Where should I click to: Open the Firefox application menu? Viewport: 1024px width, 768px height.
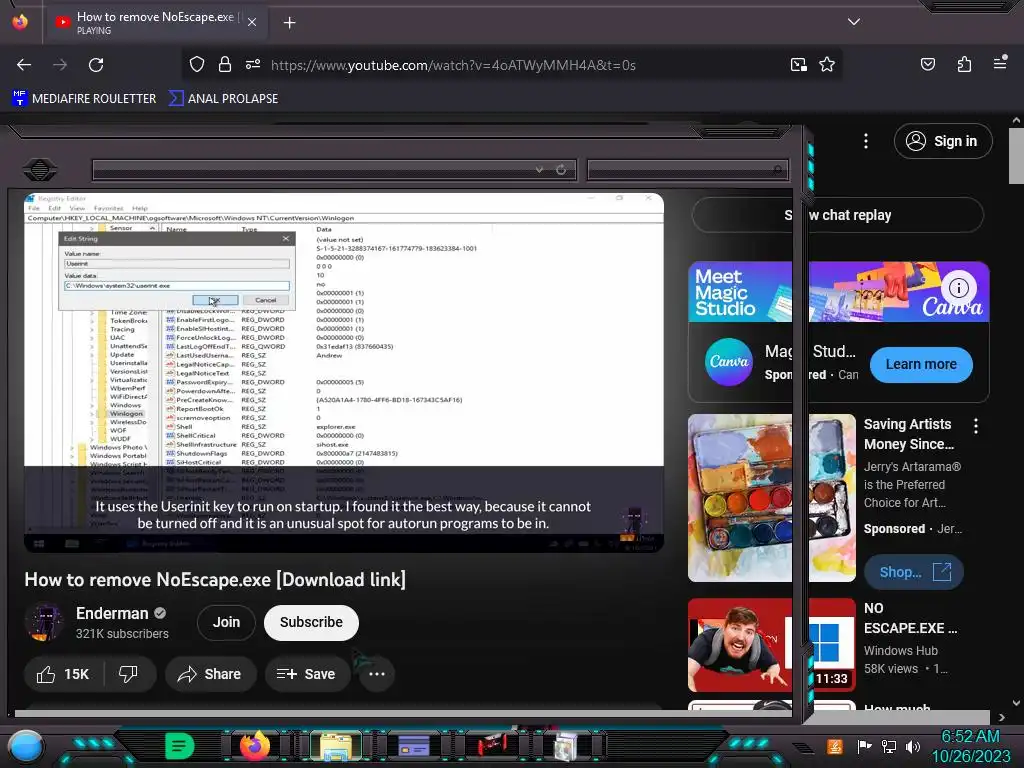(1000, 63)
